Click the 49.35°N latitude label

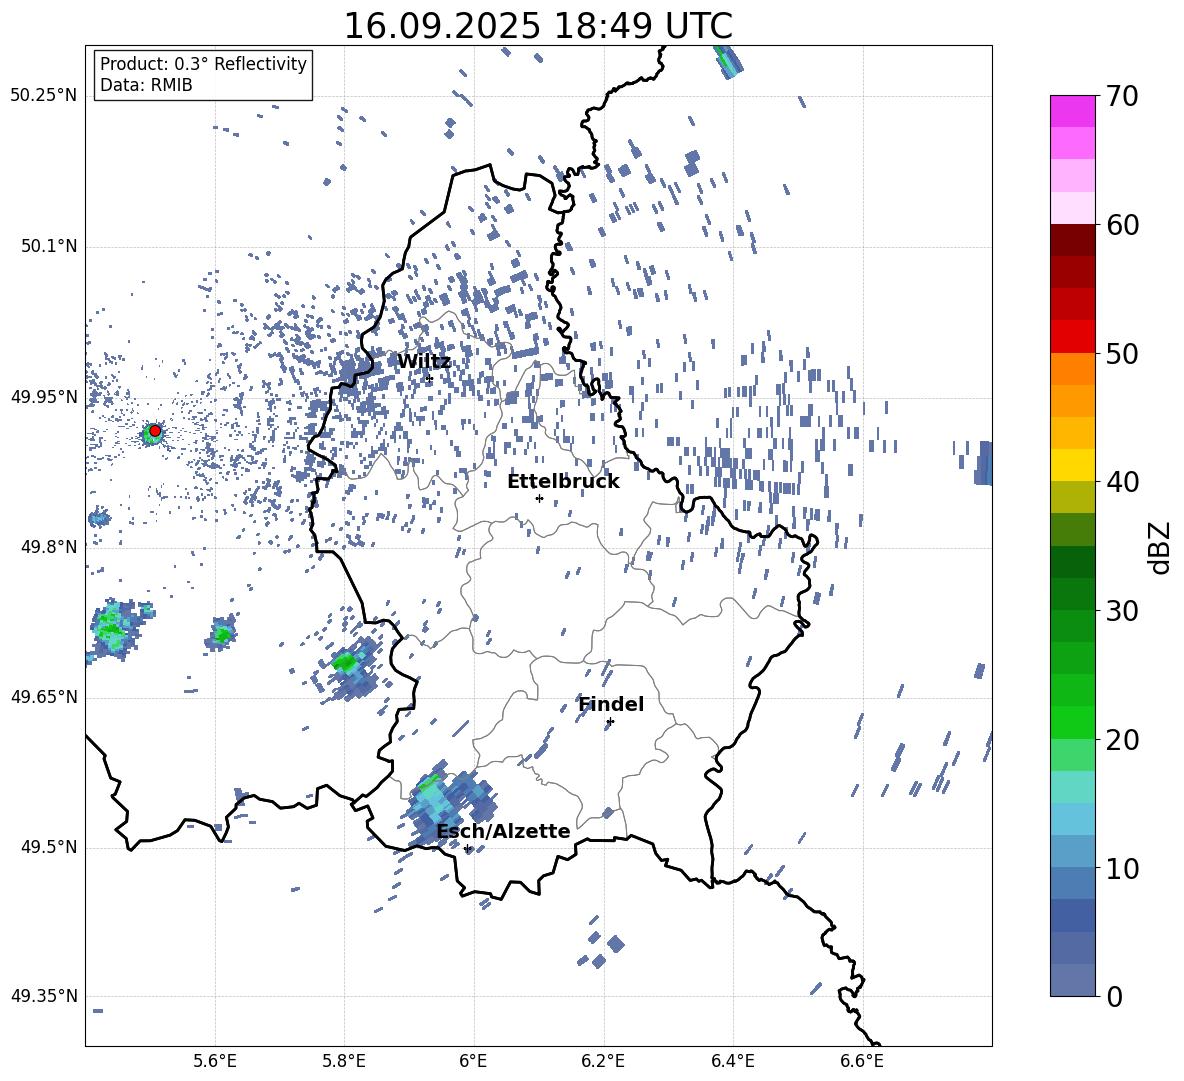coord(44,996)
